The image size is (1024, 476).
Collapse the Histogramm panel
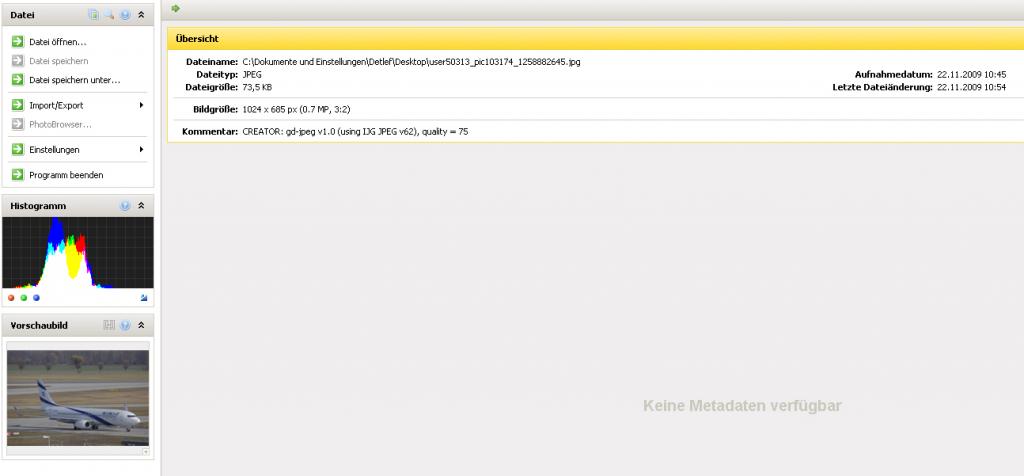pos(141,206)
